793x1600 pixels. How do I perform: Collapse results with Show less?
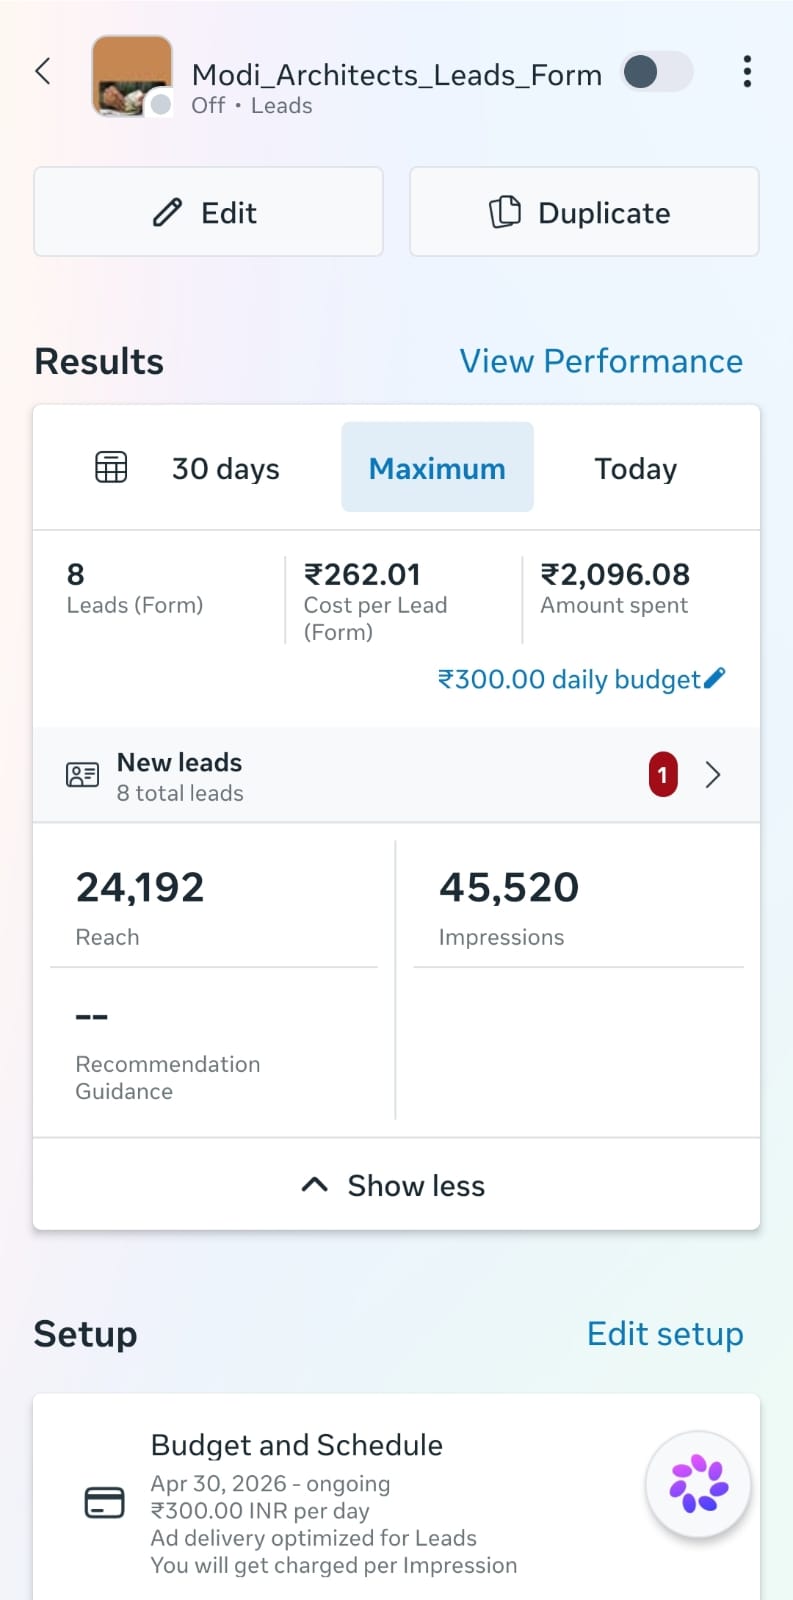pyautogui.click(x=396, y=1185)
